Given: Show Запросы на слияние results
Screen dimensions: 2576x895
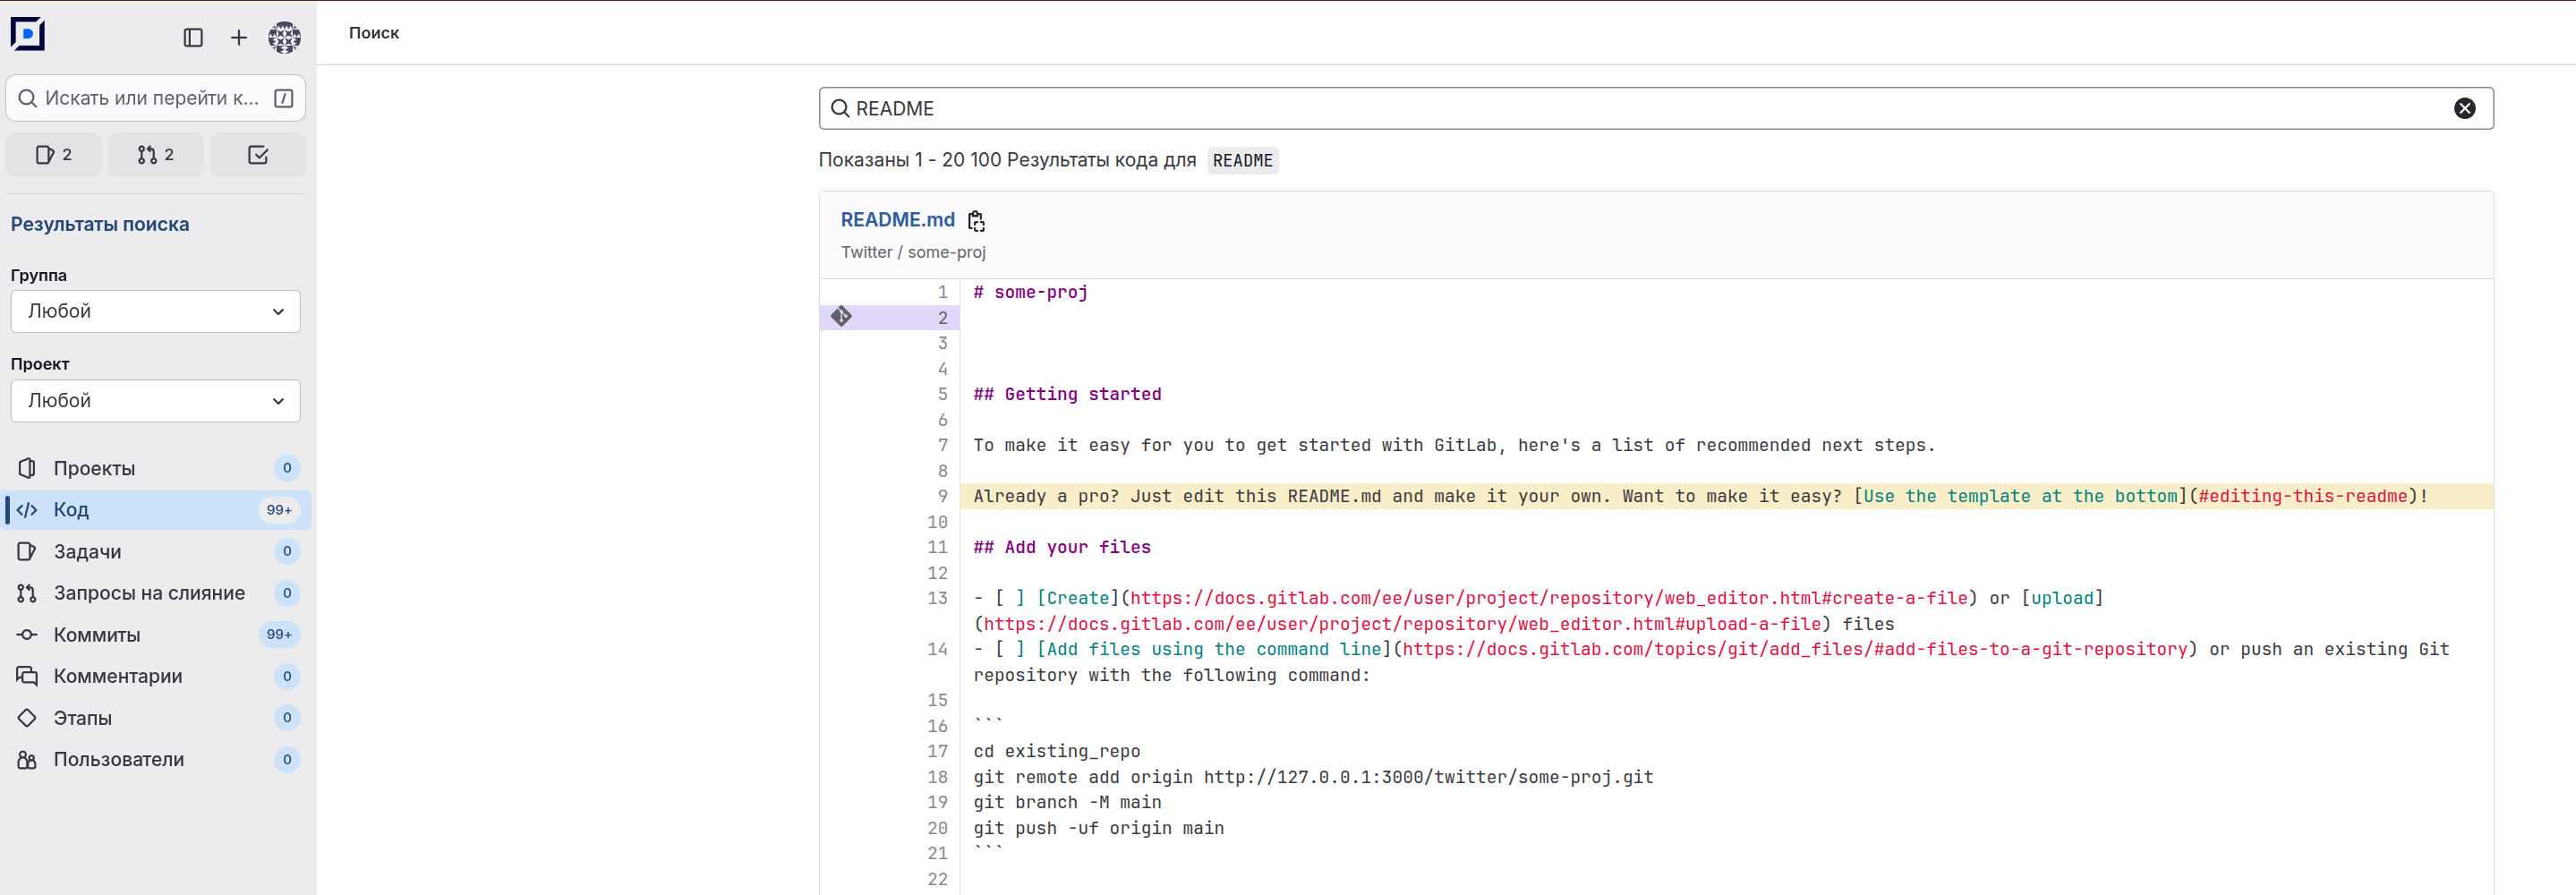Looking at the screenshot, I should 149,593.
